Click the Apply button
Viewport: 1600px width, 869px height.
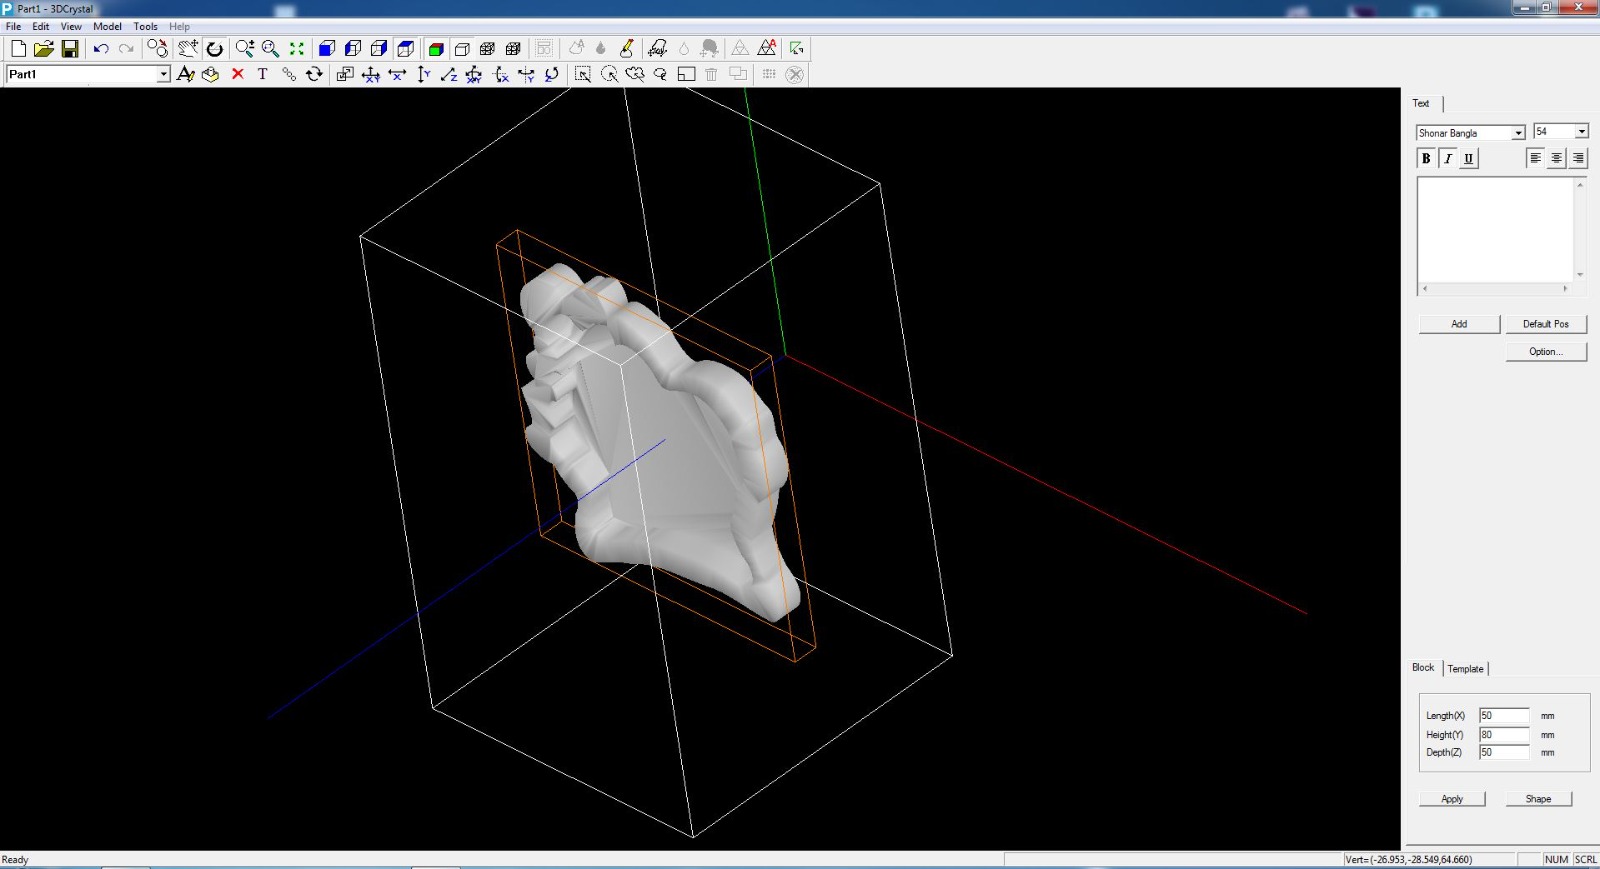[1452, 799]
